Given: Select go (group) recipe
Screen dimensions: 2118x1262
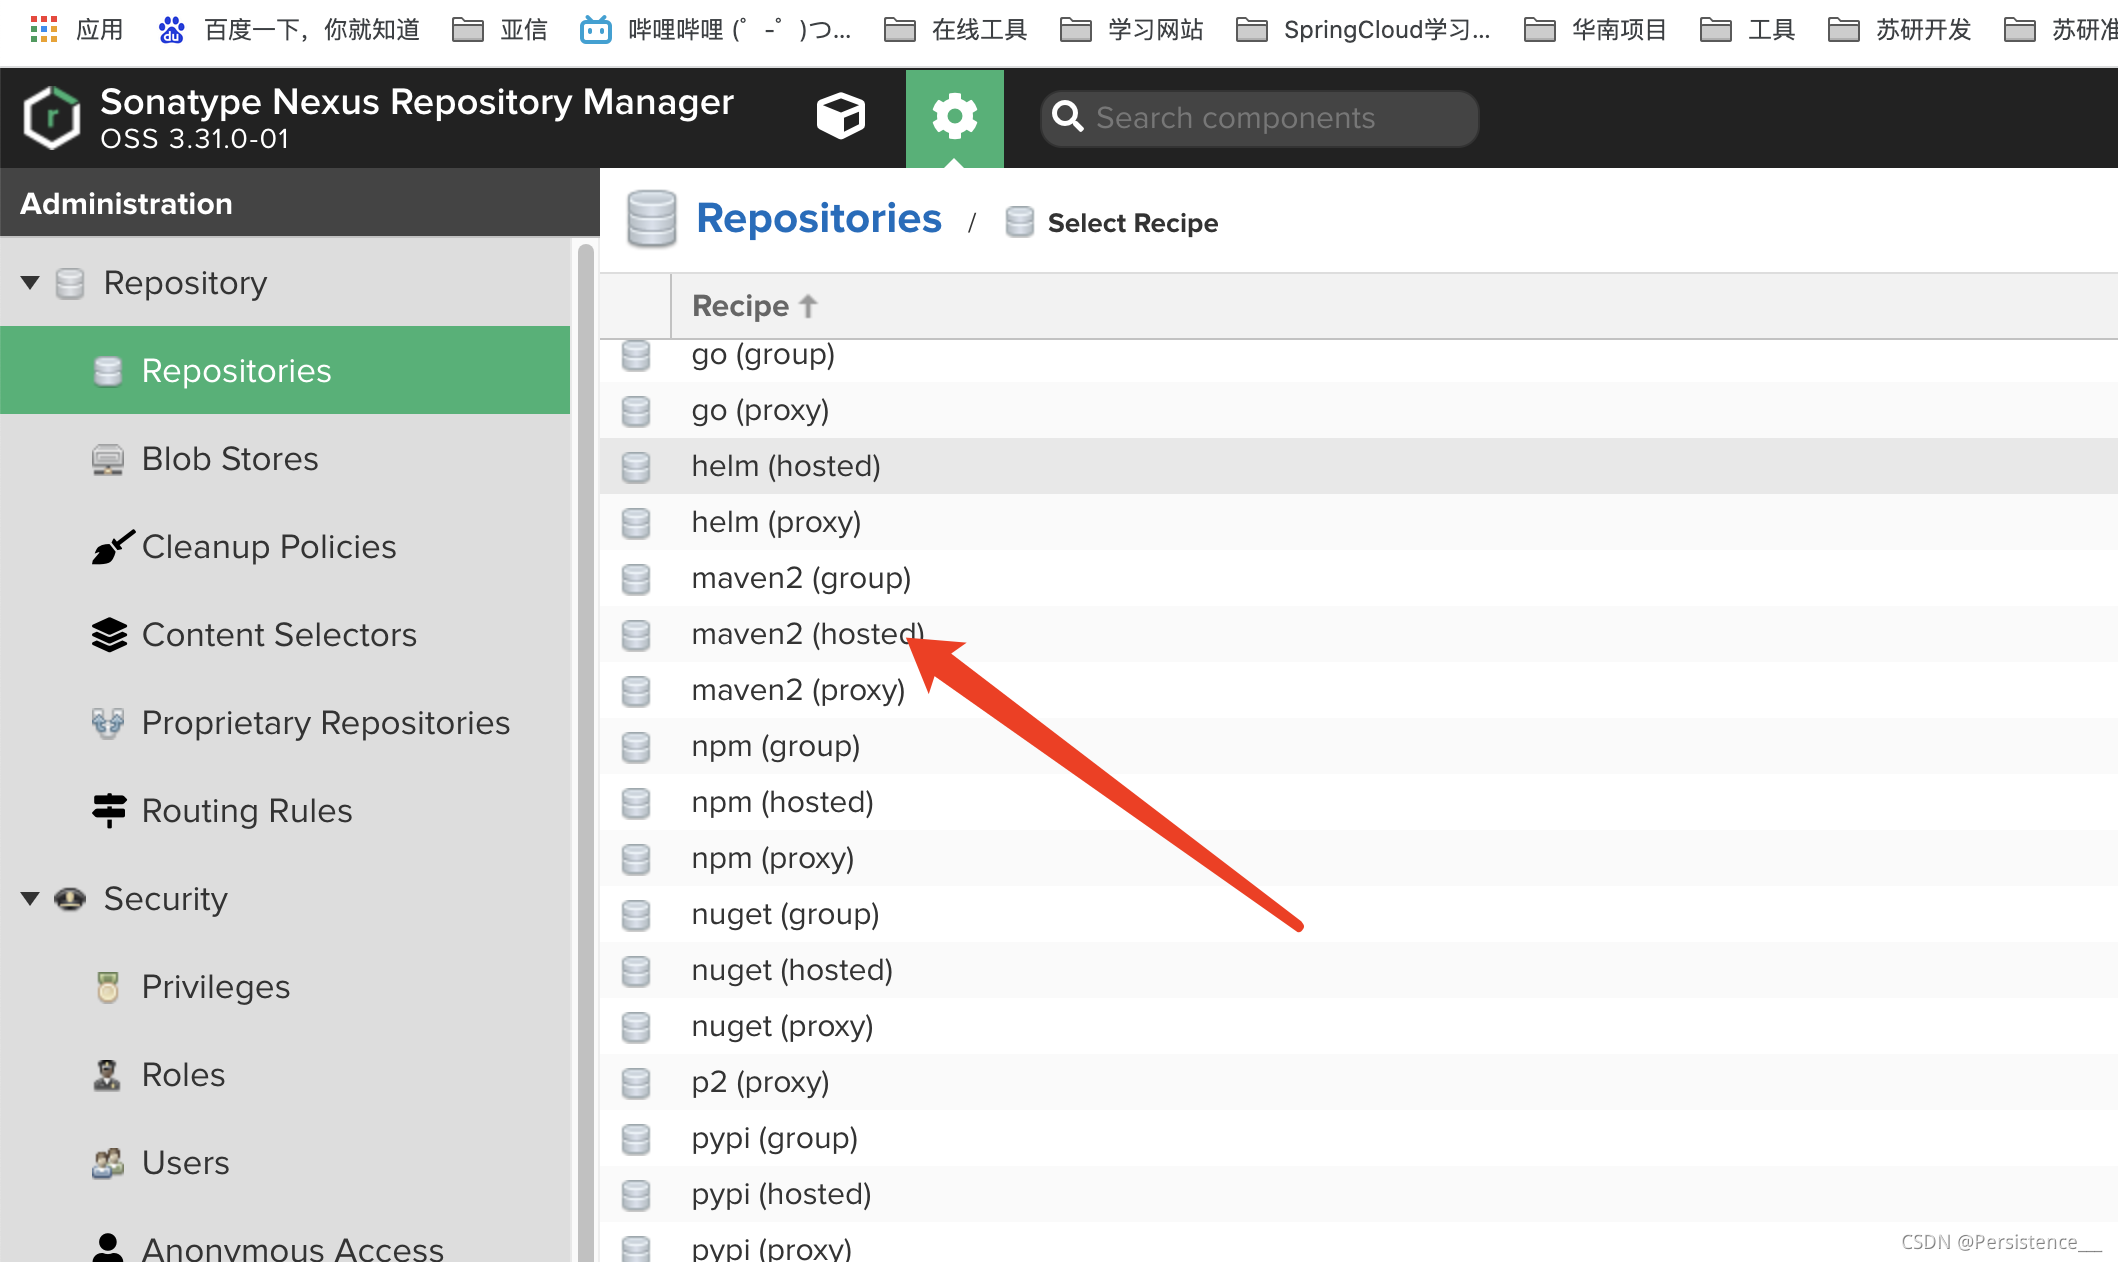Looking at the screenshot, I should click(x=1359, y=358).
